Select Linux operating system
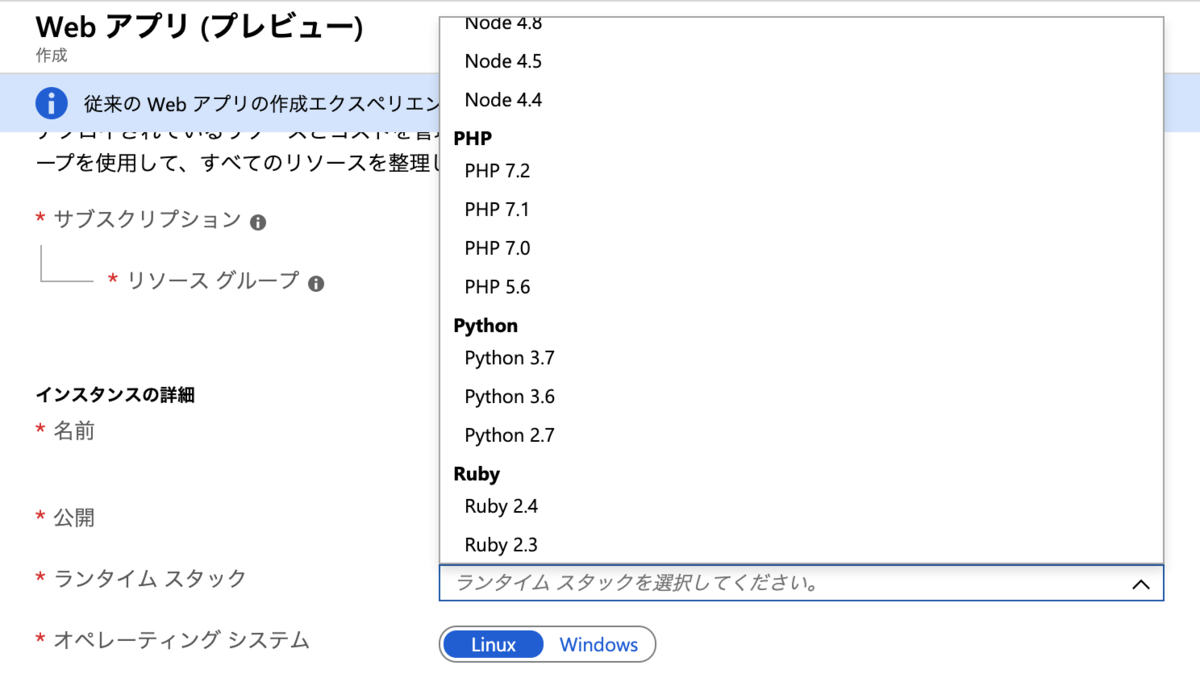This screenshot has height=682, width=1200. 493,645
